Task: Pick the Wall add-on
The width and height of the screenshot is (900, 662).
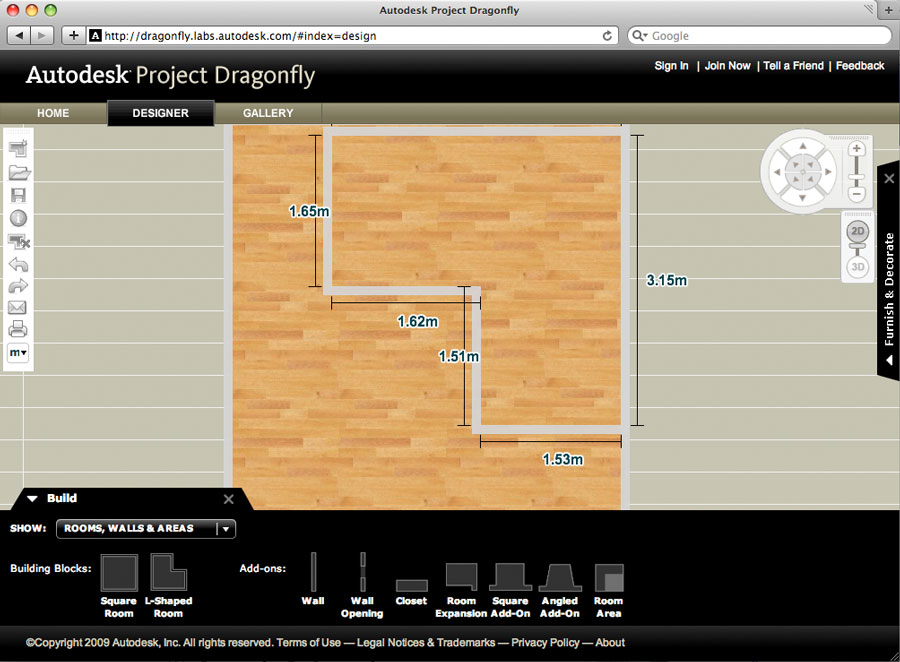Action: [x=313, y=579]
